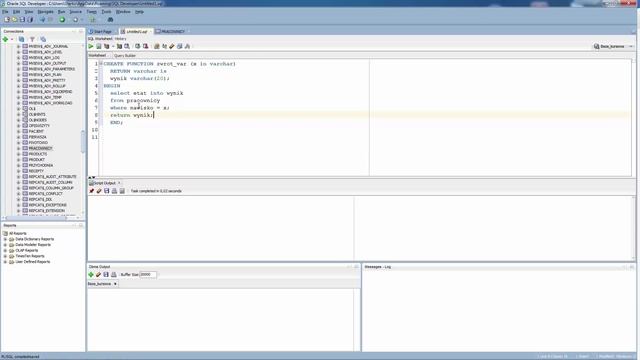Click the print icon in Script Output toolbar
Image resolution: width=640 pixels, height=360 pixels.
point(114,191)
